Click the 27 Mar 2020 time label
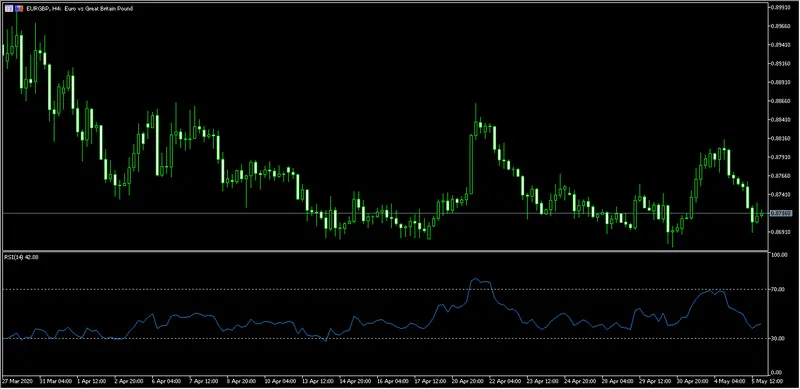Image resolution: width=800 pixels, height=389 pixels. (x=17, y=381)
